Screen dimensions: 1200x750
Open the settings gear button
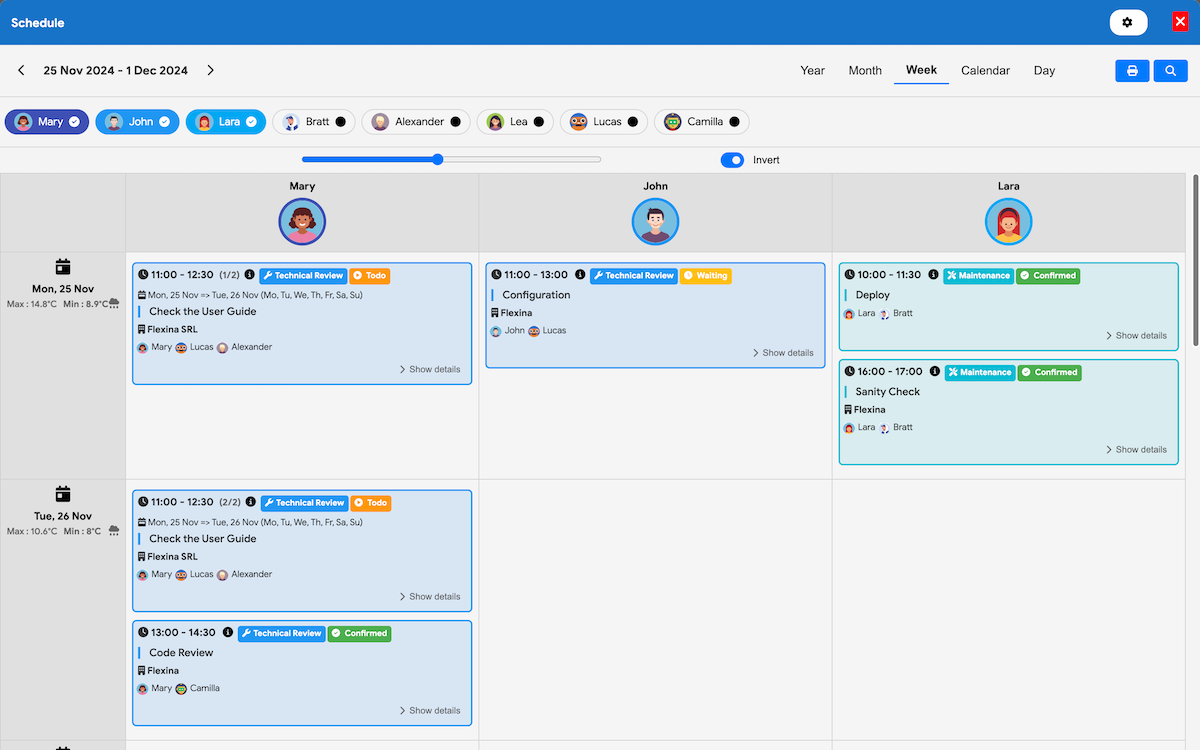point(1128,22)
